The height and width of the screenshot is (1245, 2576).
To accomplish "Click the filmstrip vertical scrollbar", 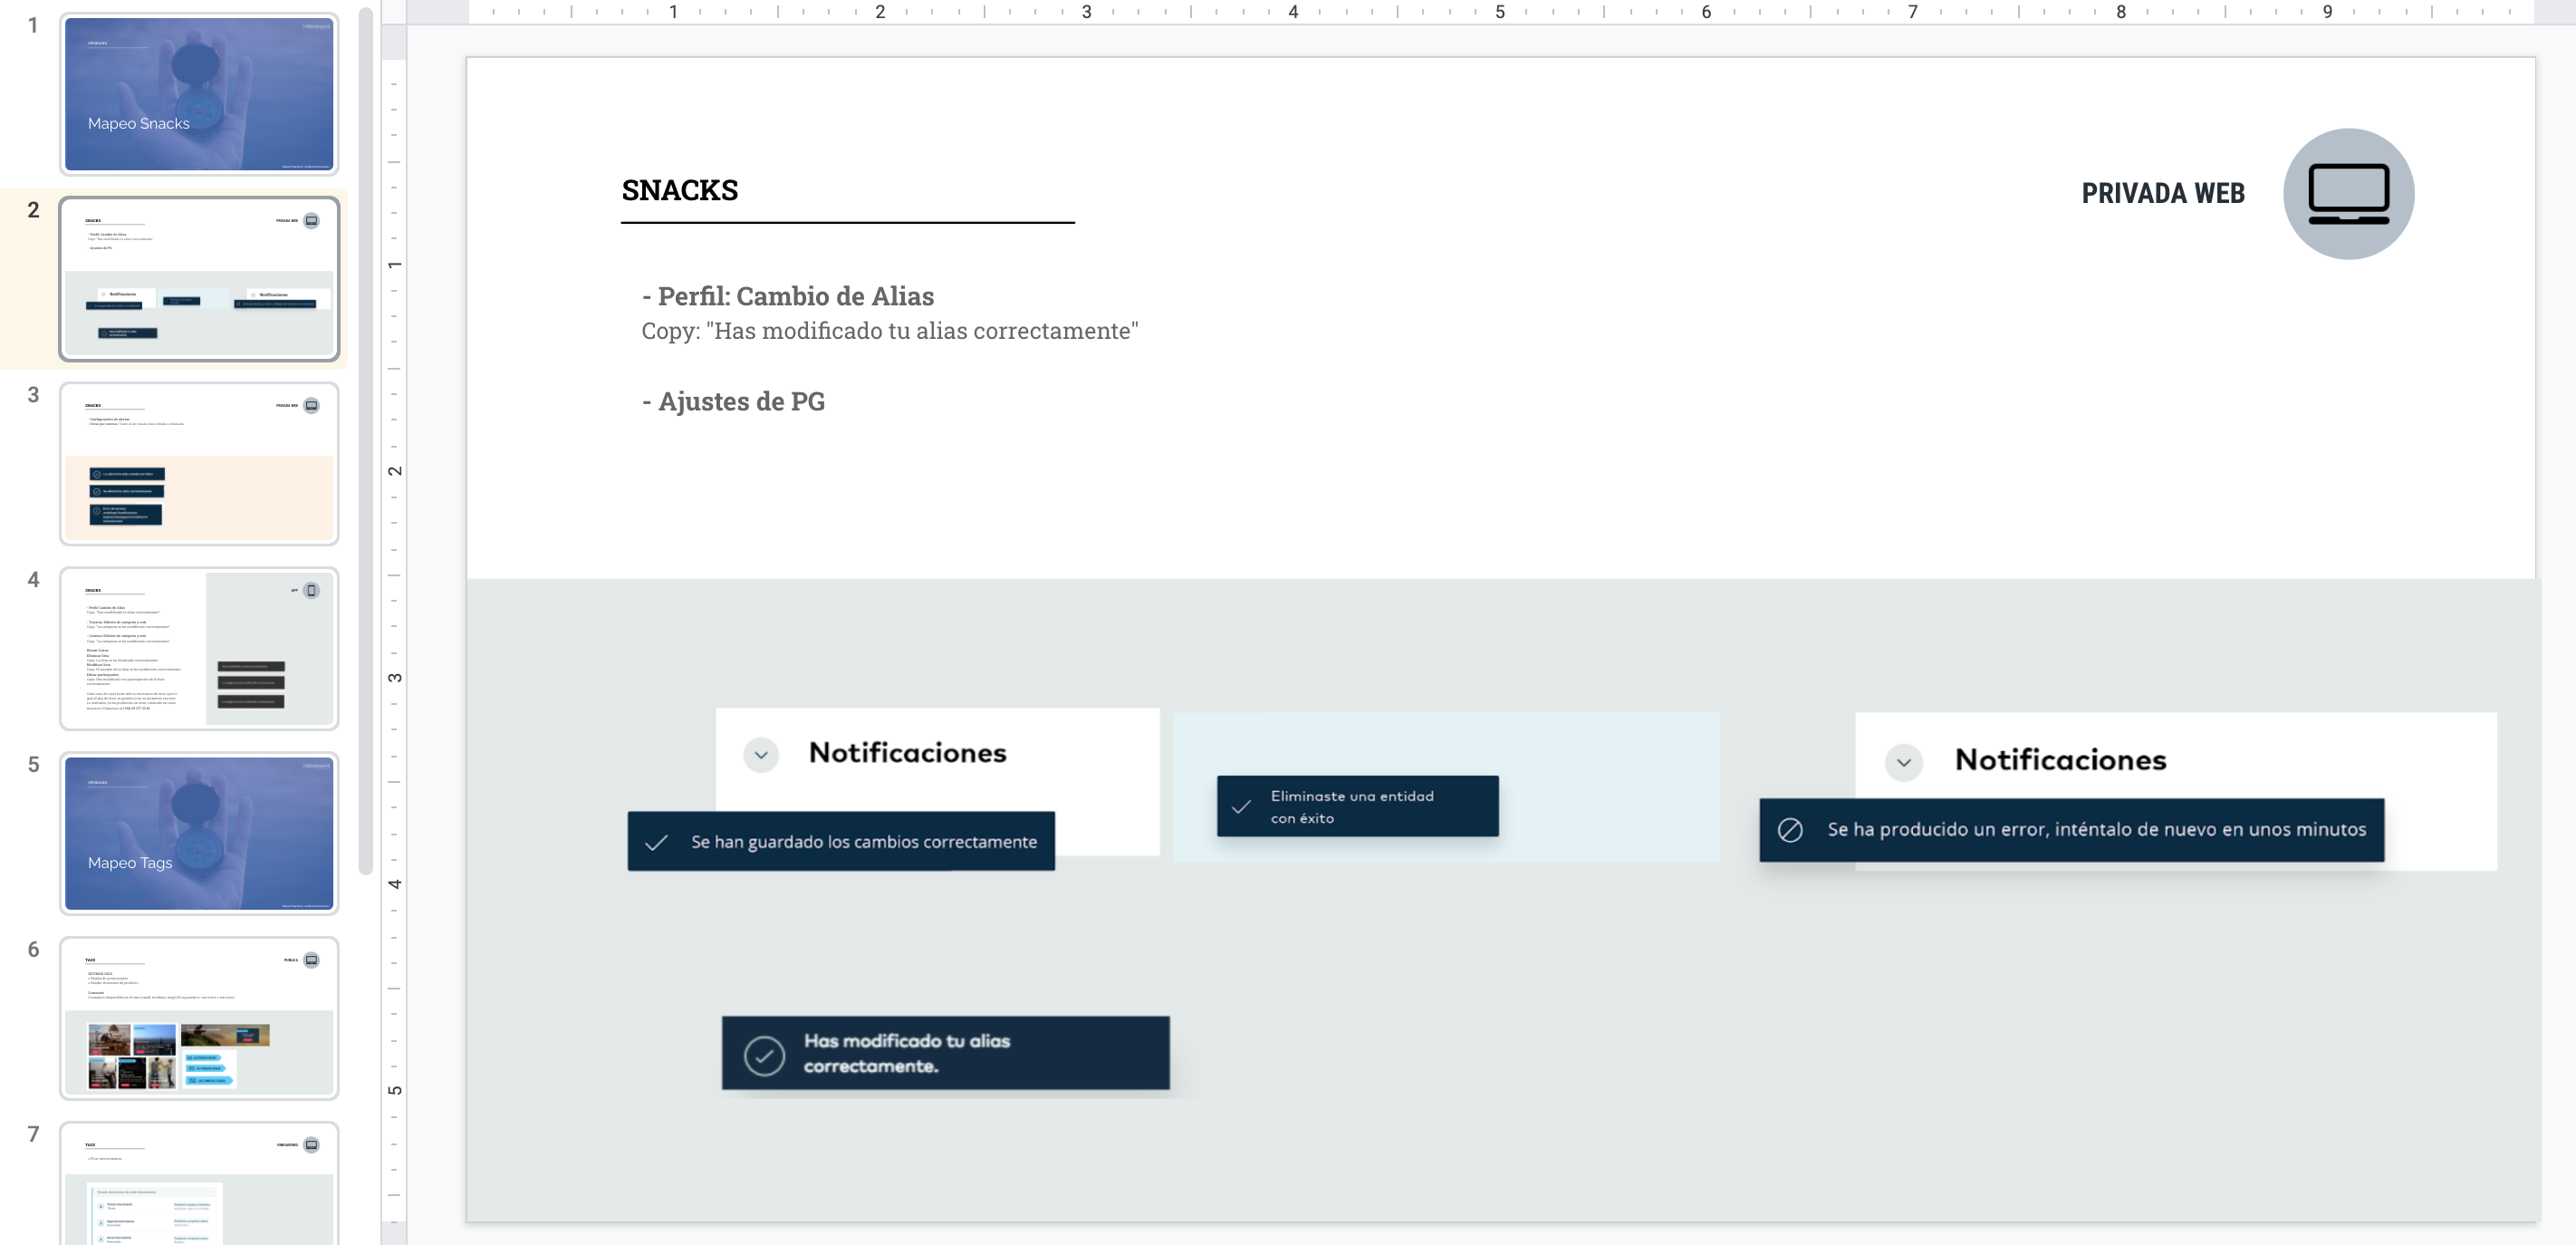I will click(x=366, y=440).
